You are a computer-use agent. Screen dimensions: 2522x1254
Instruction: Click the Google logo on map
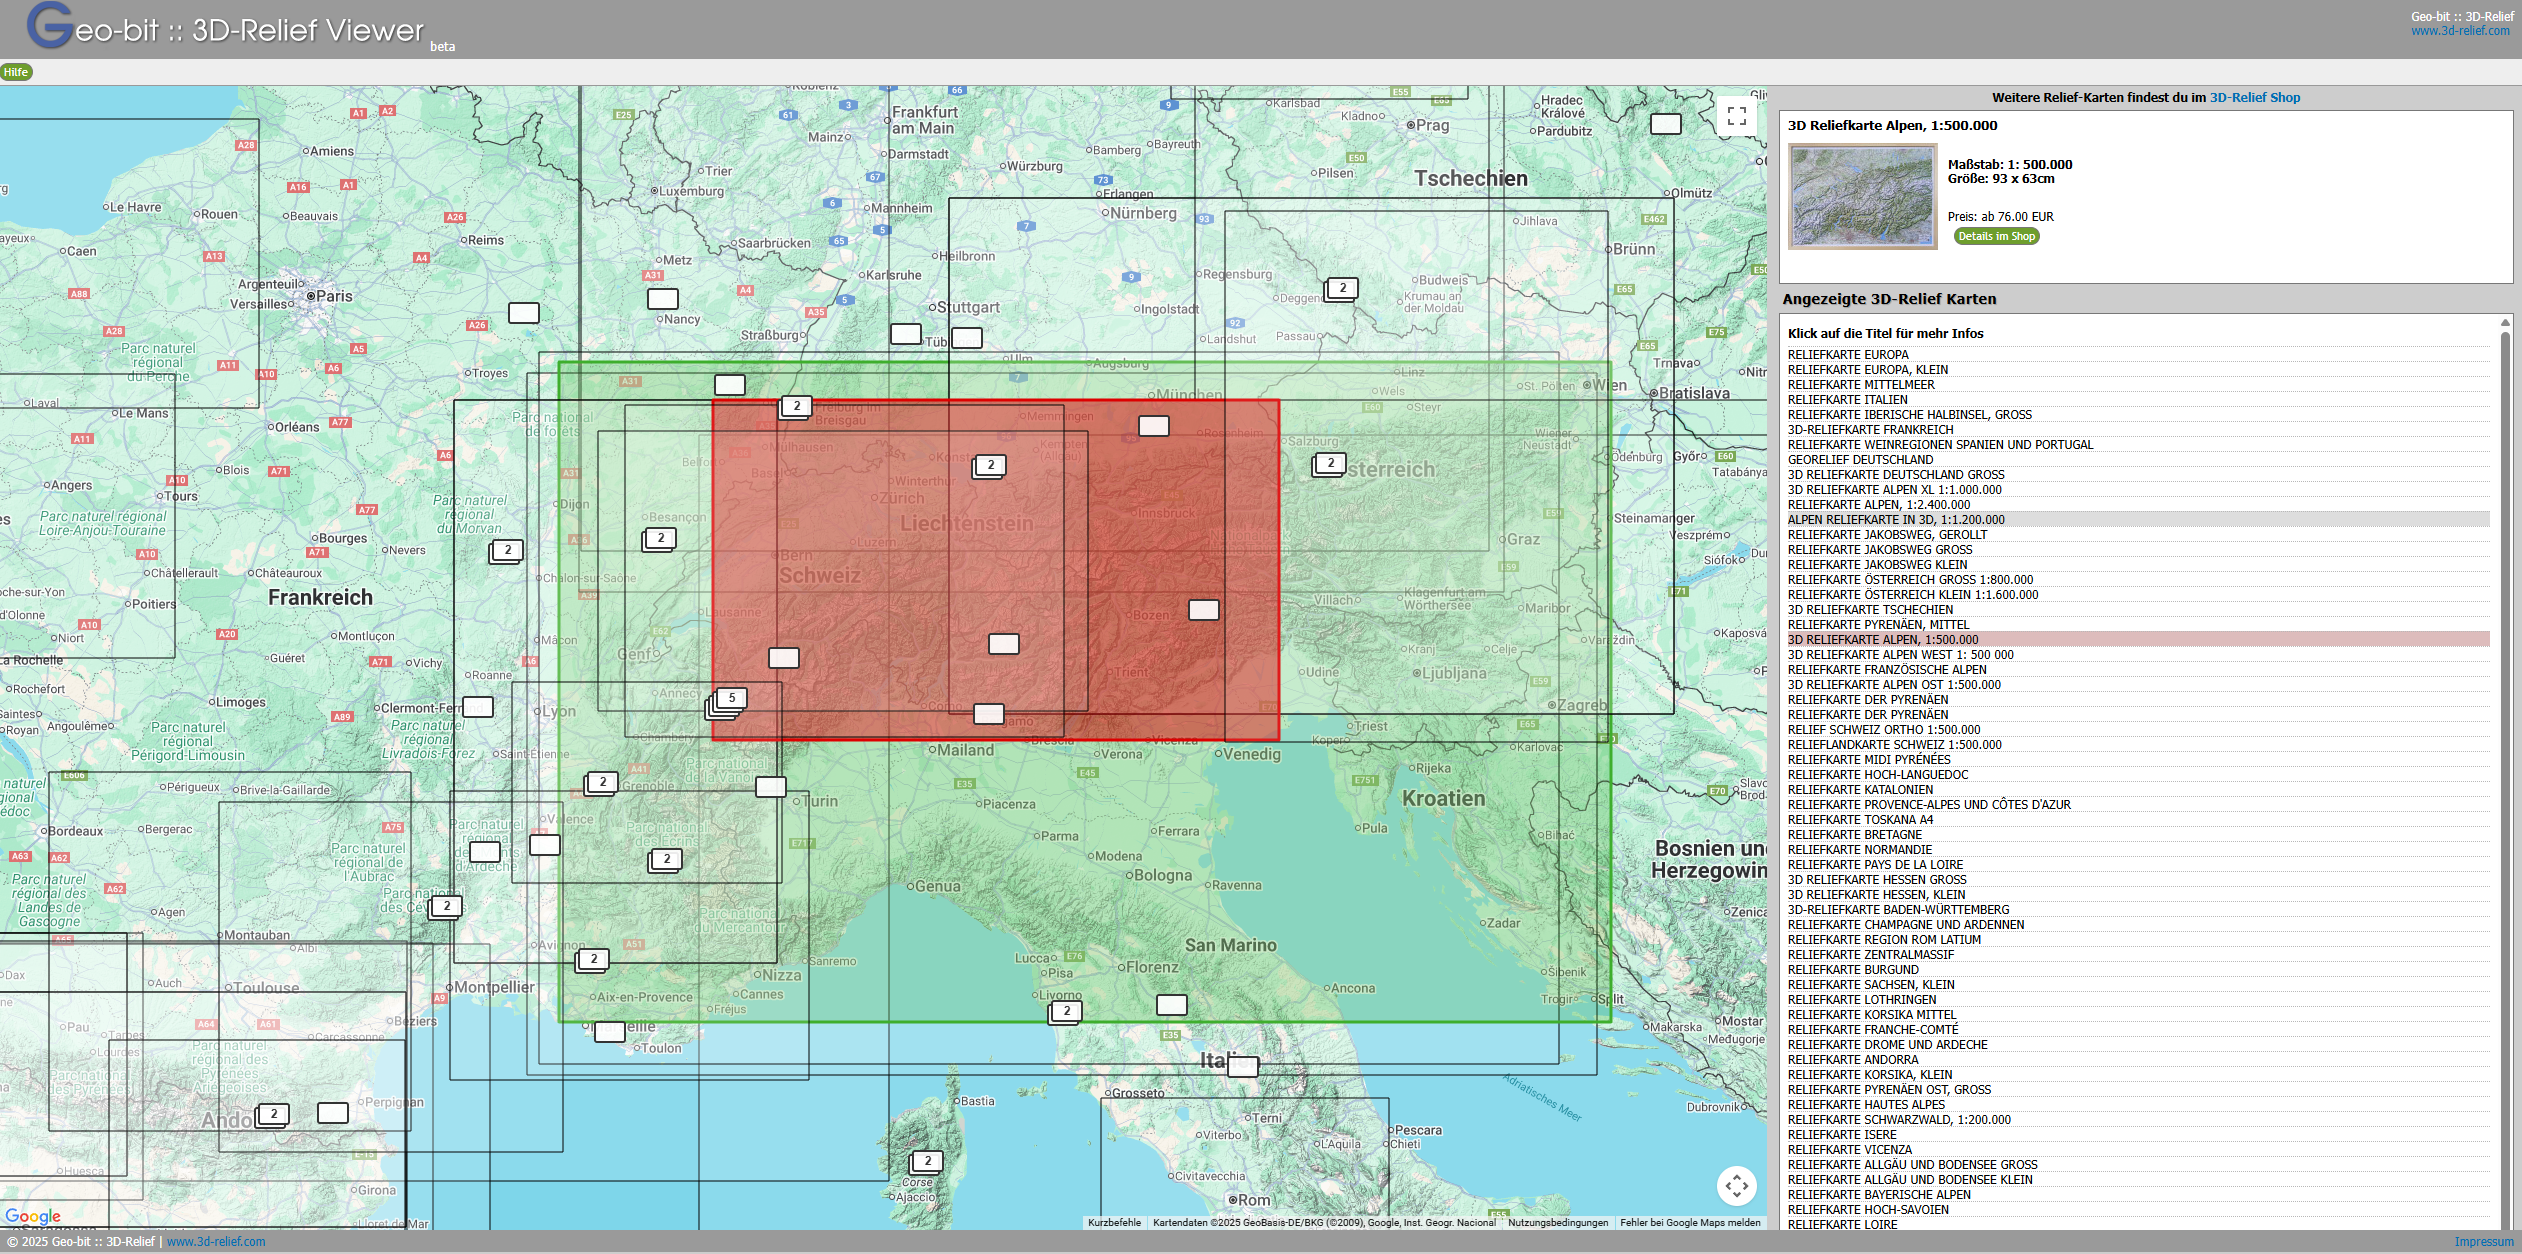[x=33, y=1216]
